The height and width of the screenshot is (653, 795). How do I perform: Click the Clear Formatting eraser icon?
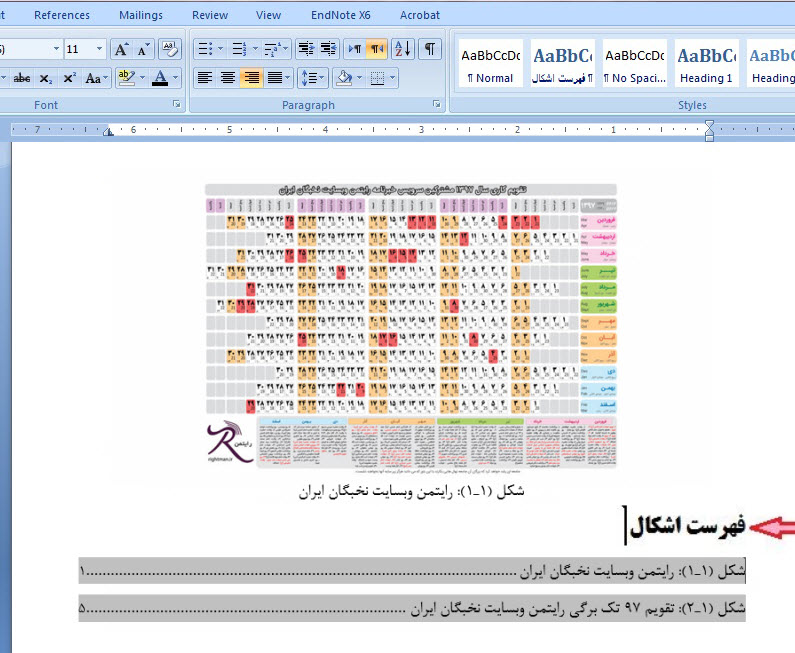coord(169,49)
